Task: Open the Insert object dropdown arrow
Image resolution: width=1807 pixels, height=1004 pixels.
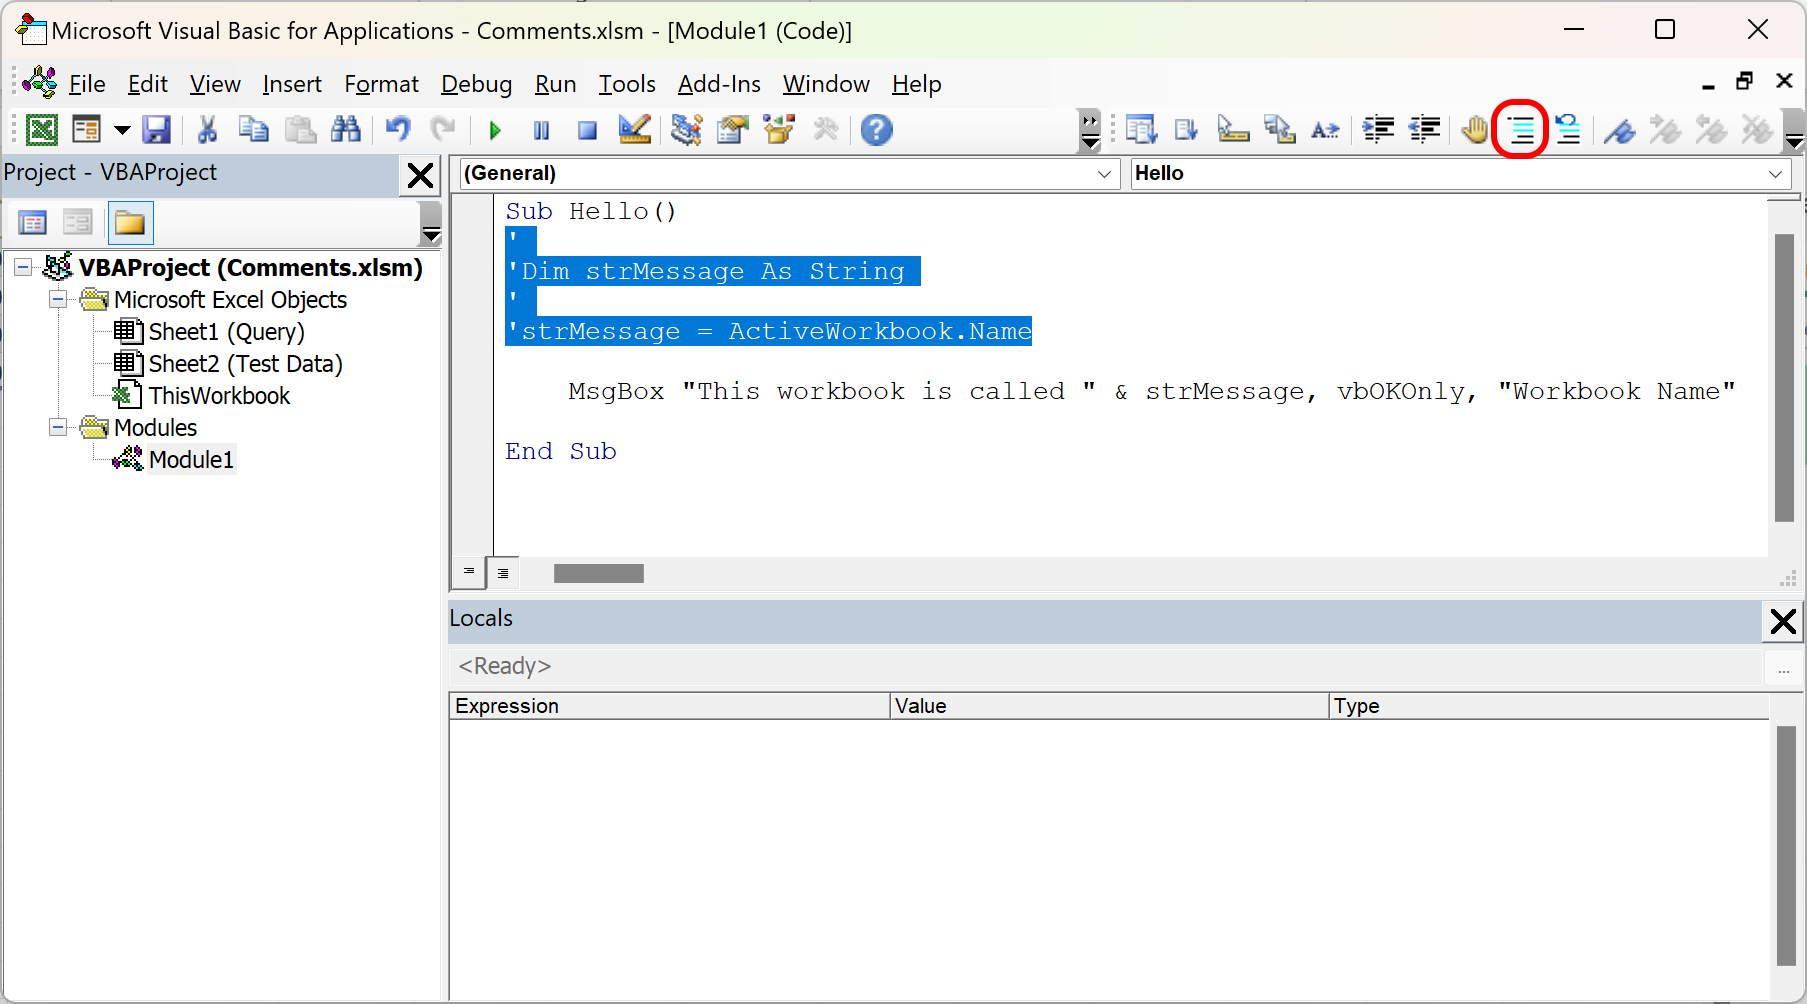Action: click(x=122, y=130)
